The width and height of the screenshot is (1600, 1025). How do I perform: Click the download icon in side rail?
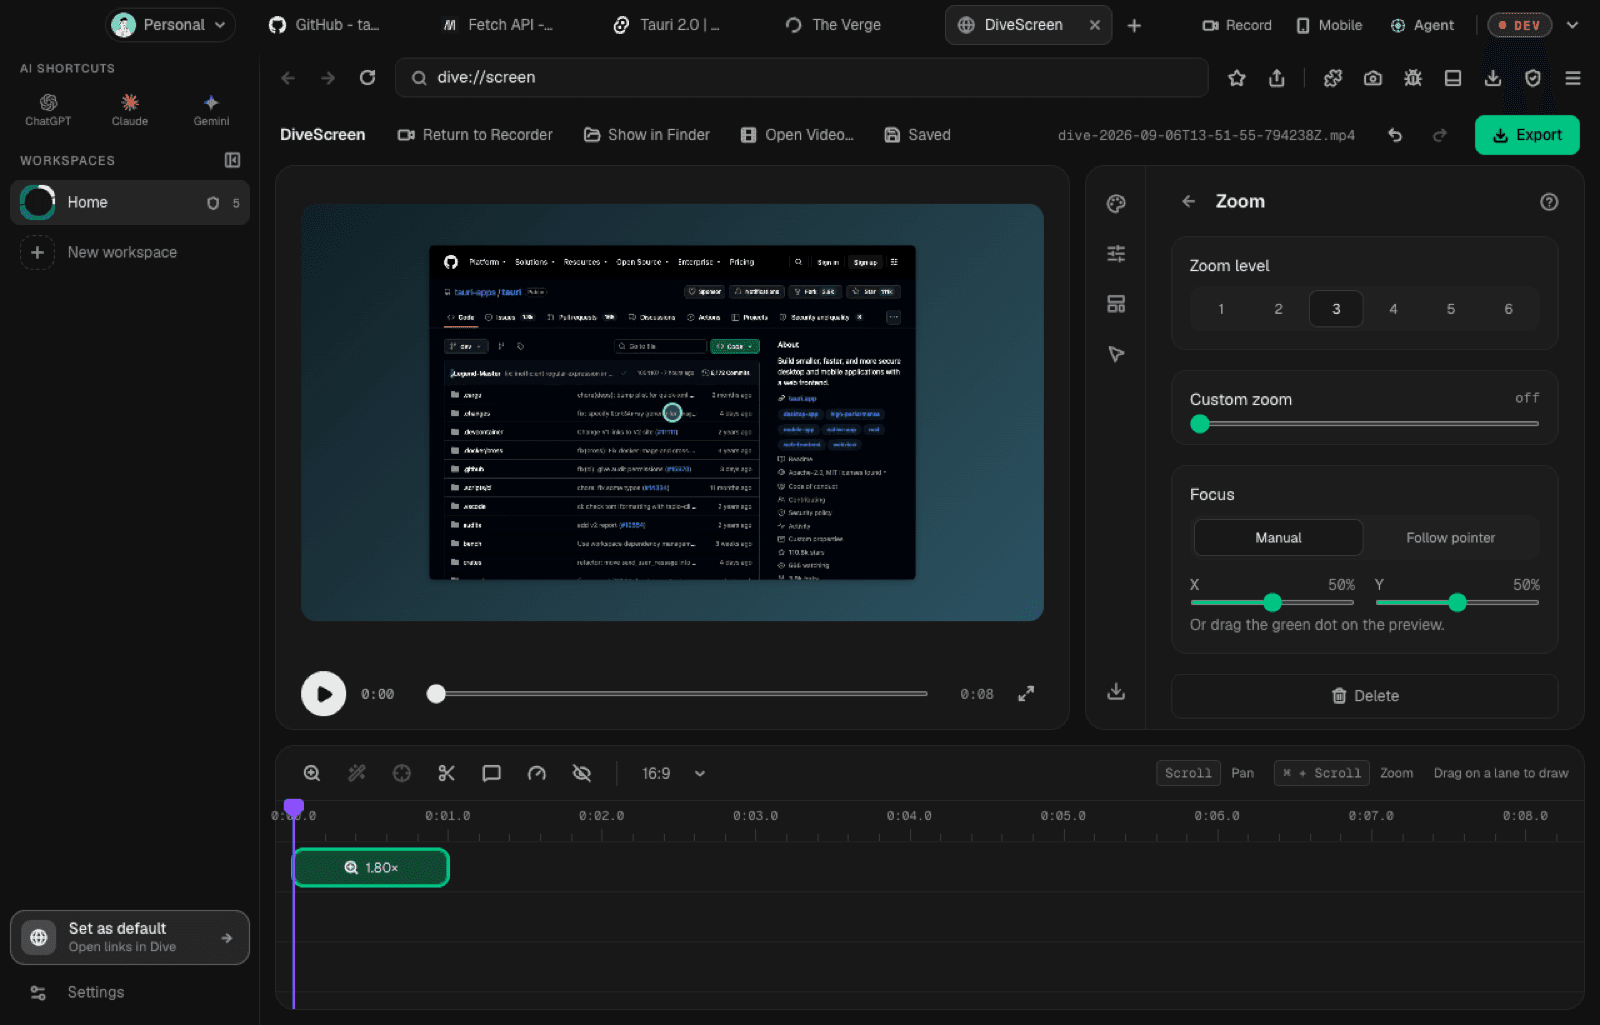tap(1116, 692)
